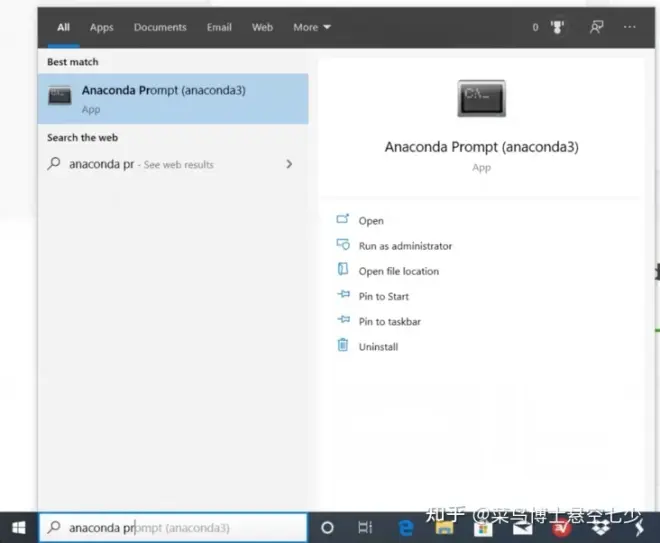Viewport: 660px width, 543px height.
Task: Expand the More filter dropdown
Action: click(312, 27)
